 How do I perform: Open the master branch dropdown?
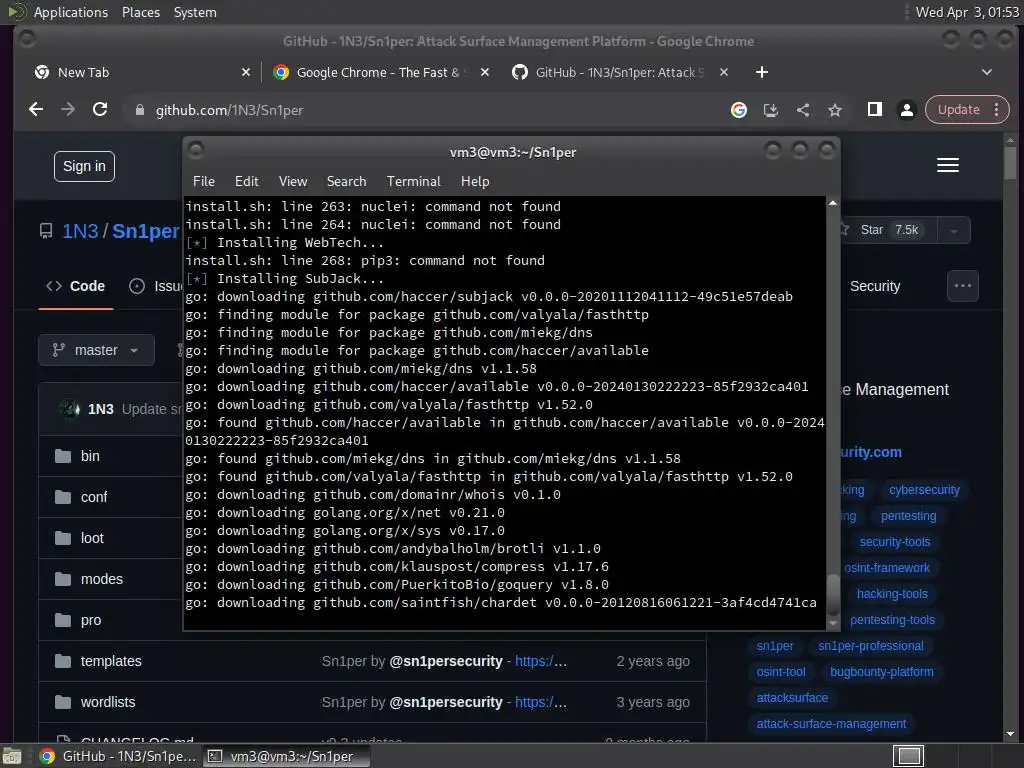[97, 350]
